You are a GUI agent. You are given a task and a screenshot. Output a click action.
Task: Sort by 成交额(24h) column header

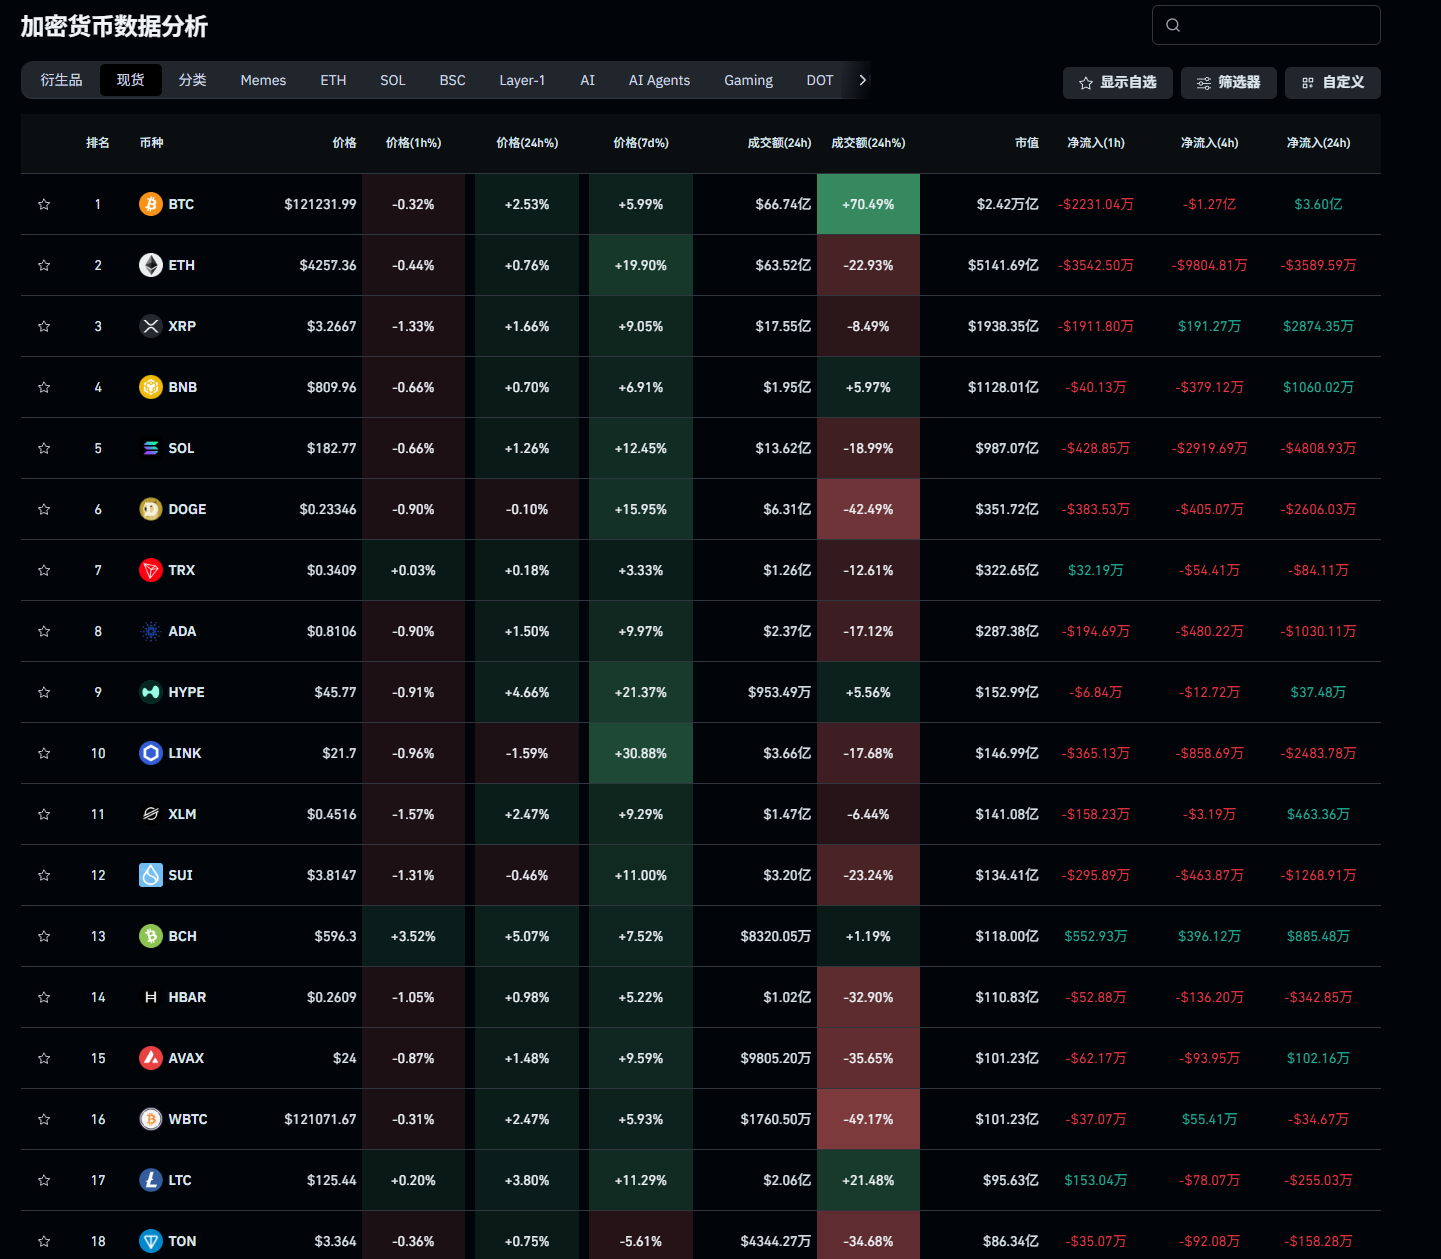(779, 143)
